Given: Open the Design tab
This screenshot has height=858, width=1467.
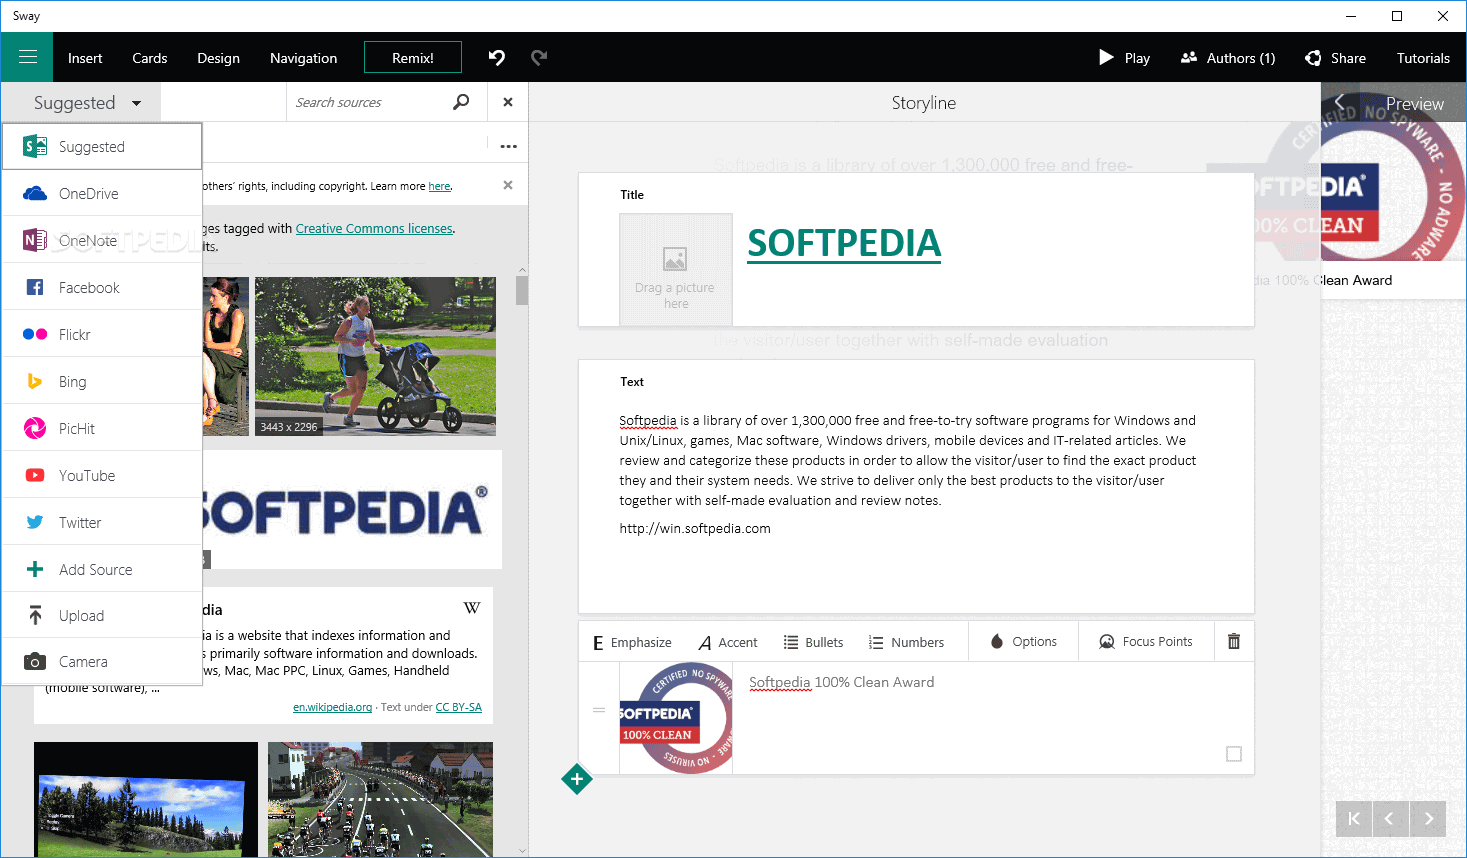Looking at the screenshot, I should 218,58.
